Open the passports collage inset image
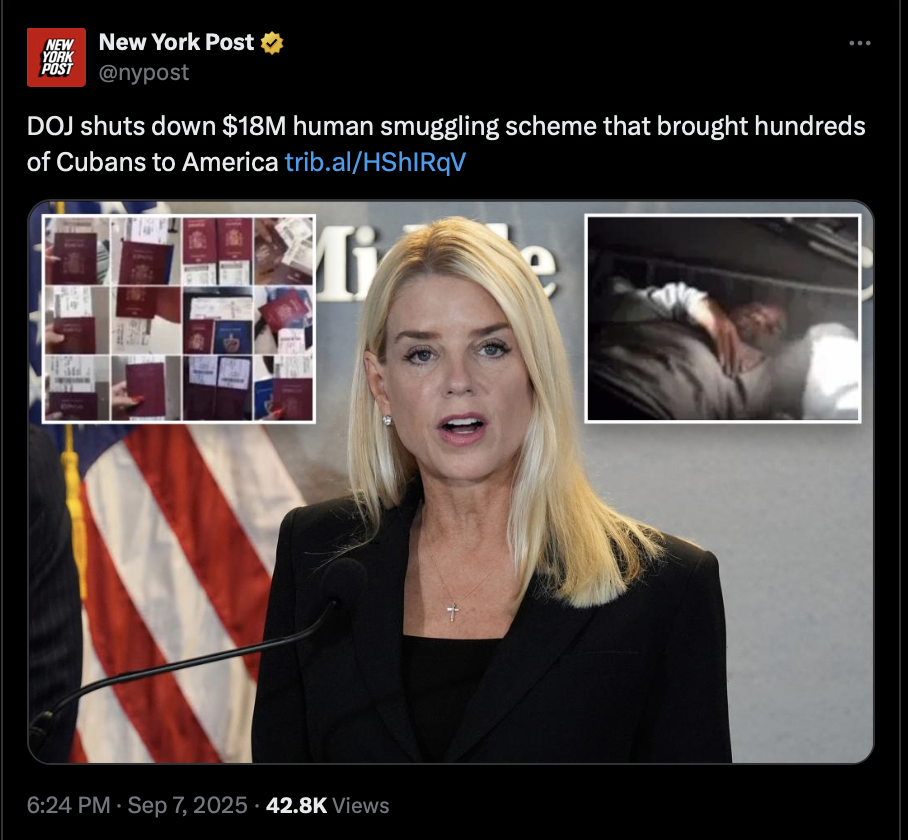This screenshot has width=908, height=840. click(x=179, y=318)
